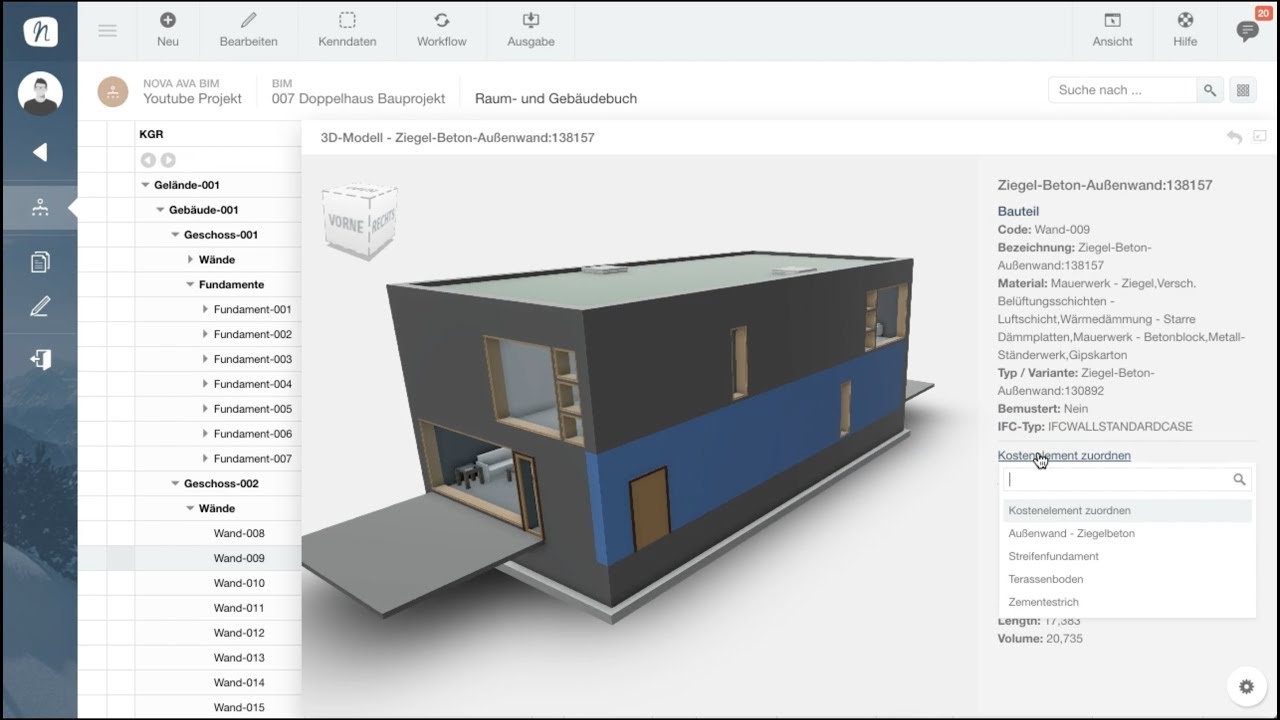Choose the 'Zementestrich' option
The width and height of the screenshot is (1280, 720).
pos(1127,602)
